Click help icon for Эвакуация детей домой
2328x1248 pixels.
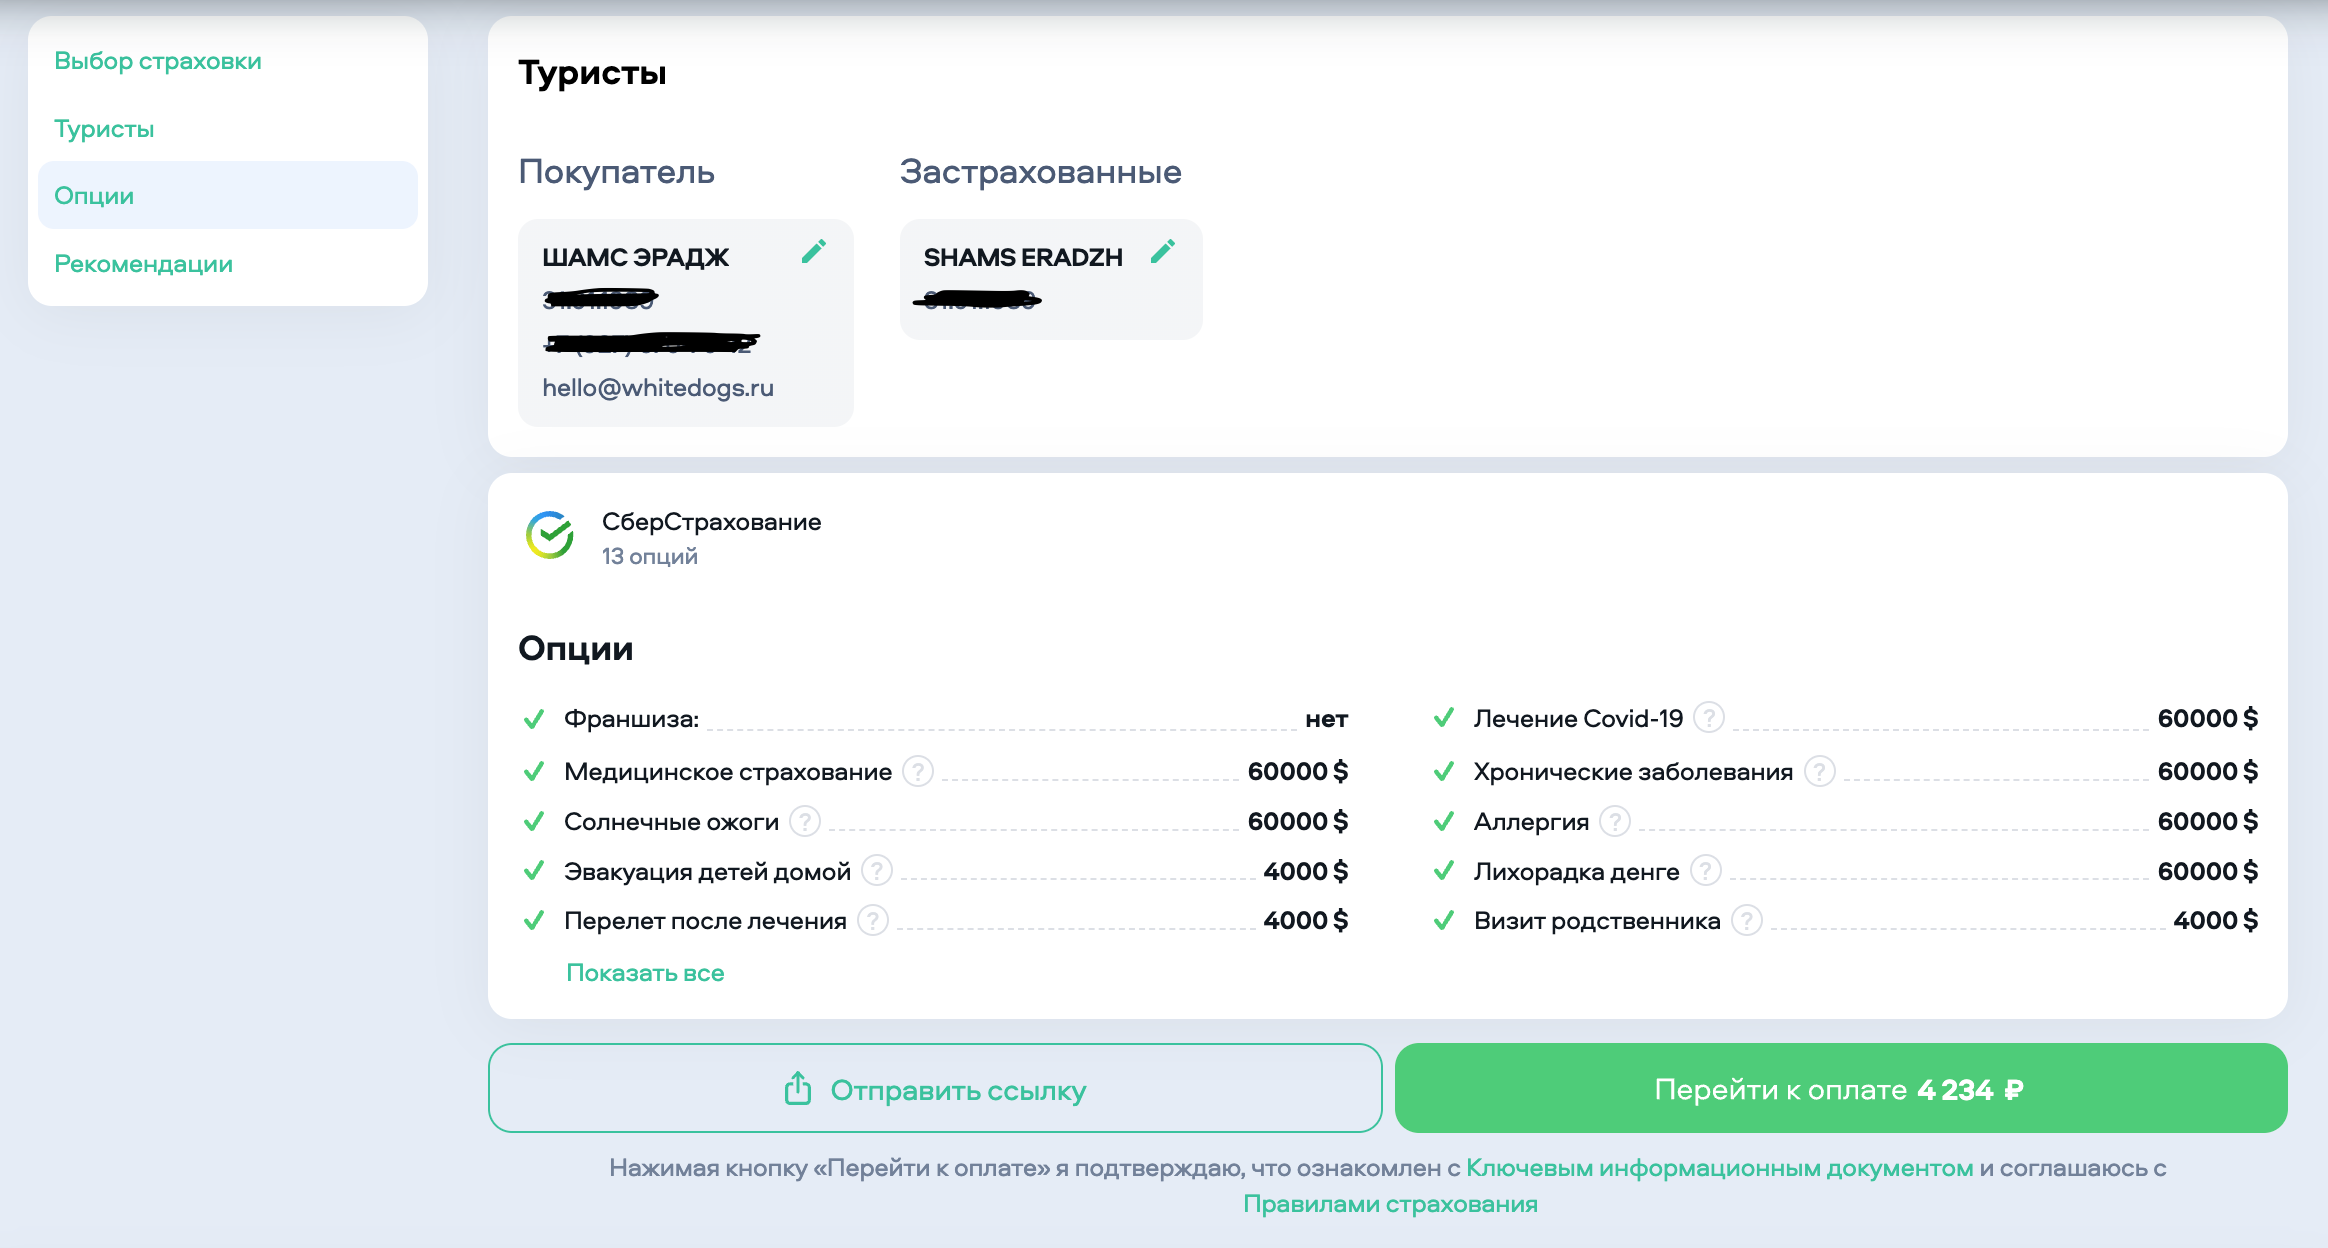pos(876,871)
